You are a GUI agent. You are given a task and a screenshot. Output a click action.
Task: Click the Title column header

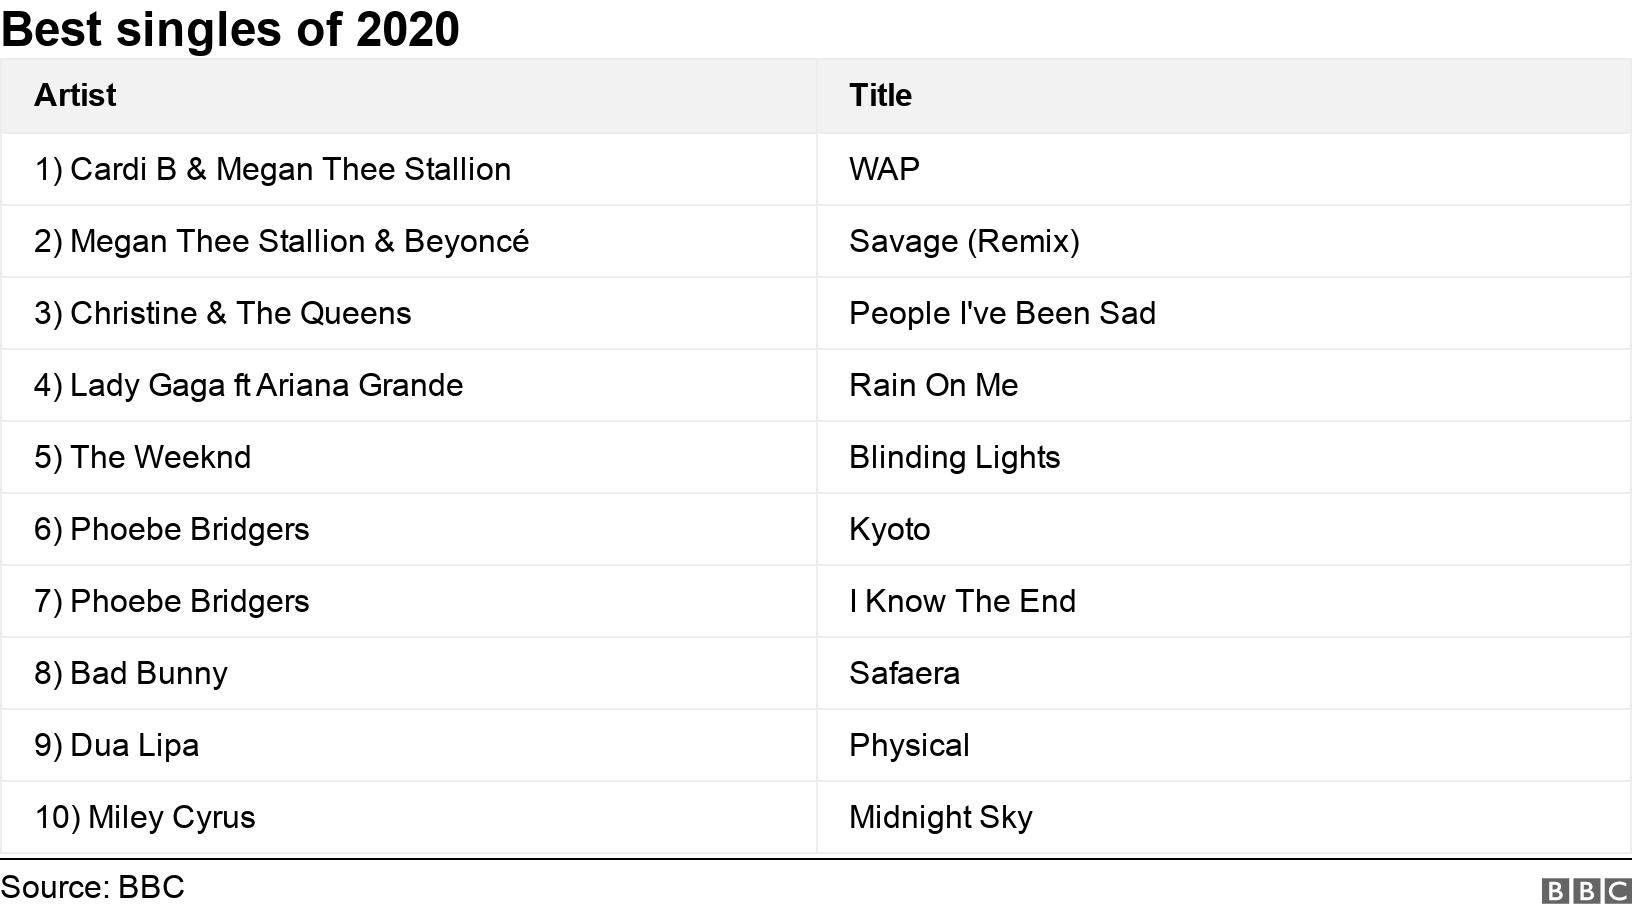[880, 95]
